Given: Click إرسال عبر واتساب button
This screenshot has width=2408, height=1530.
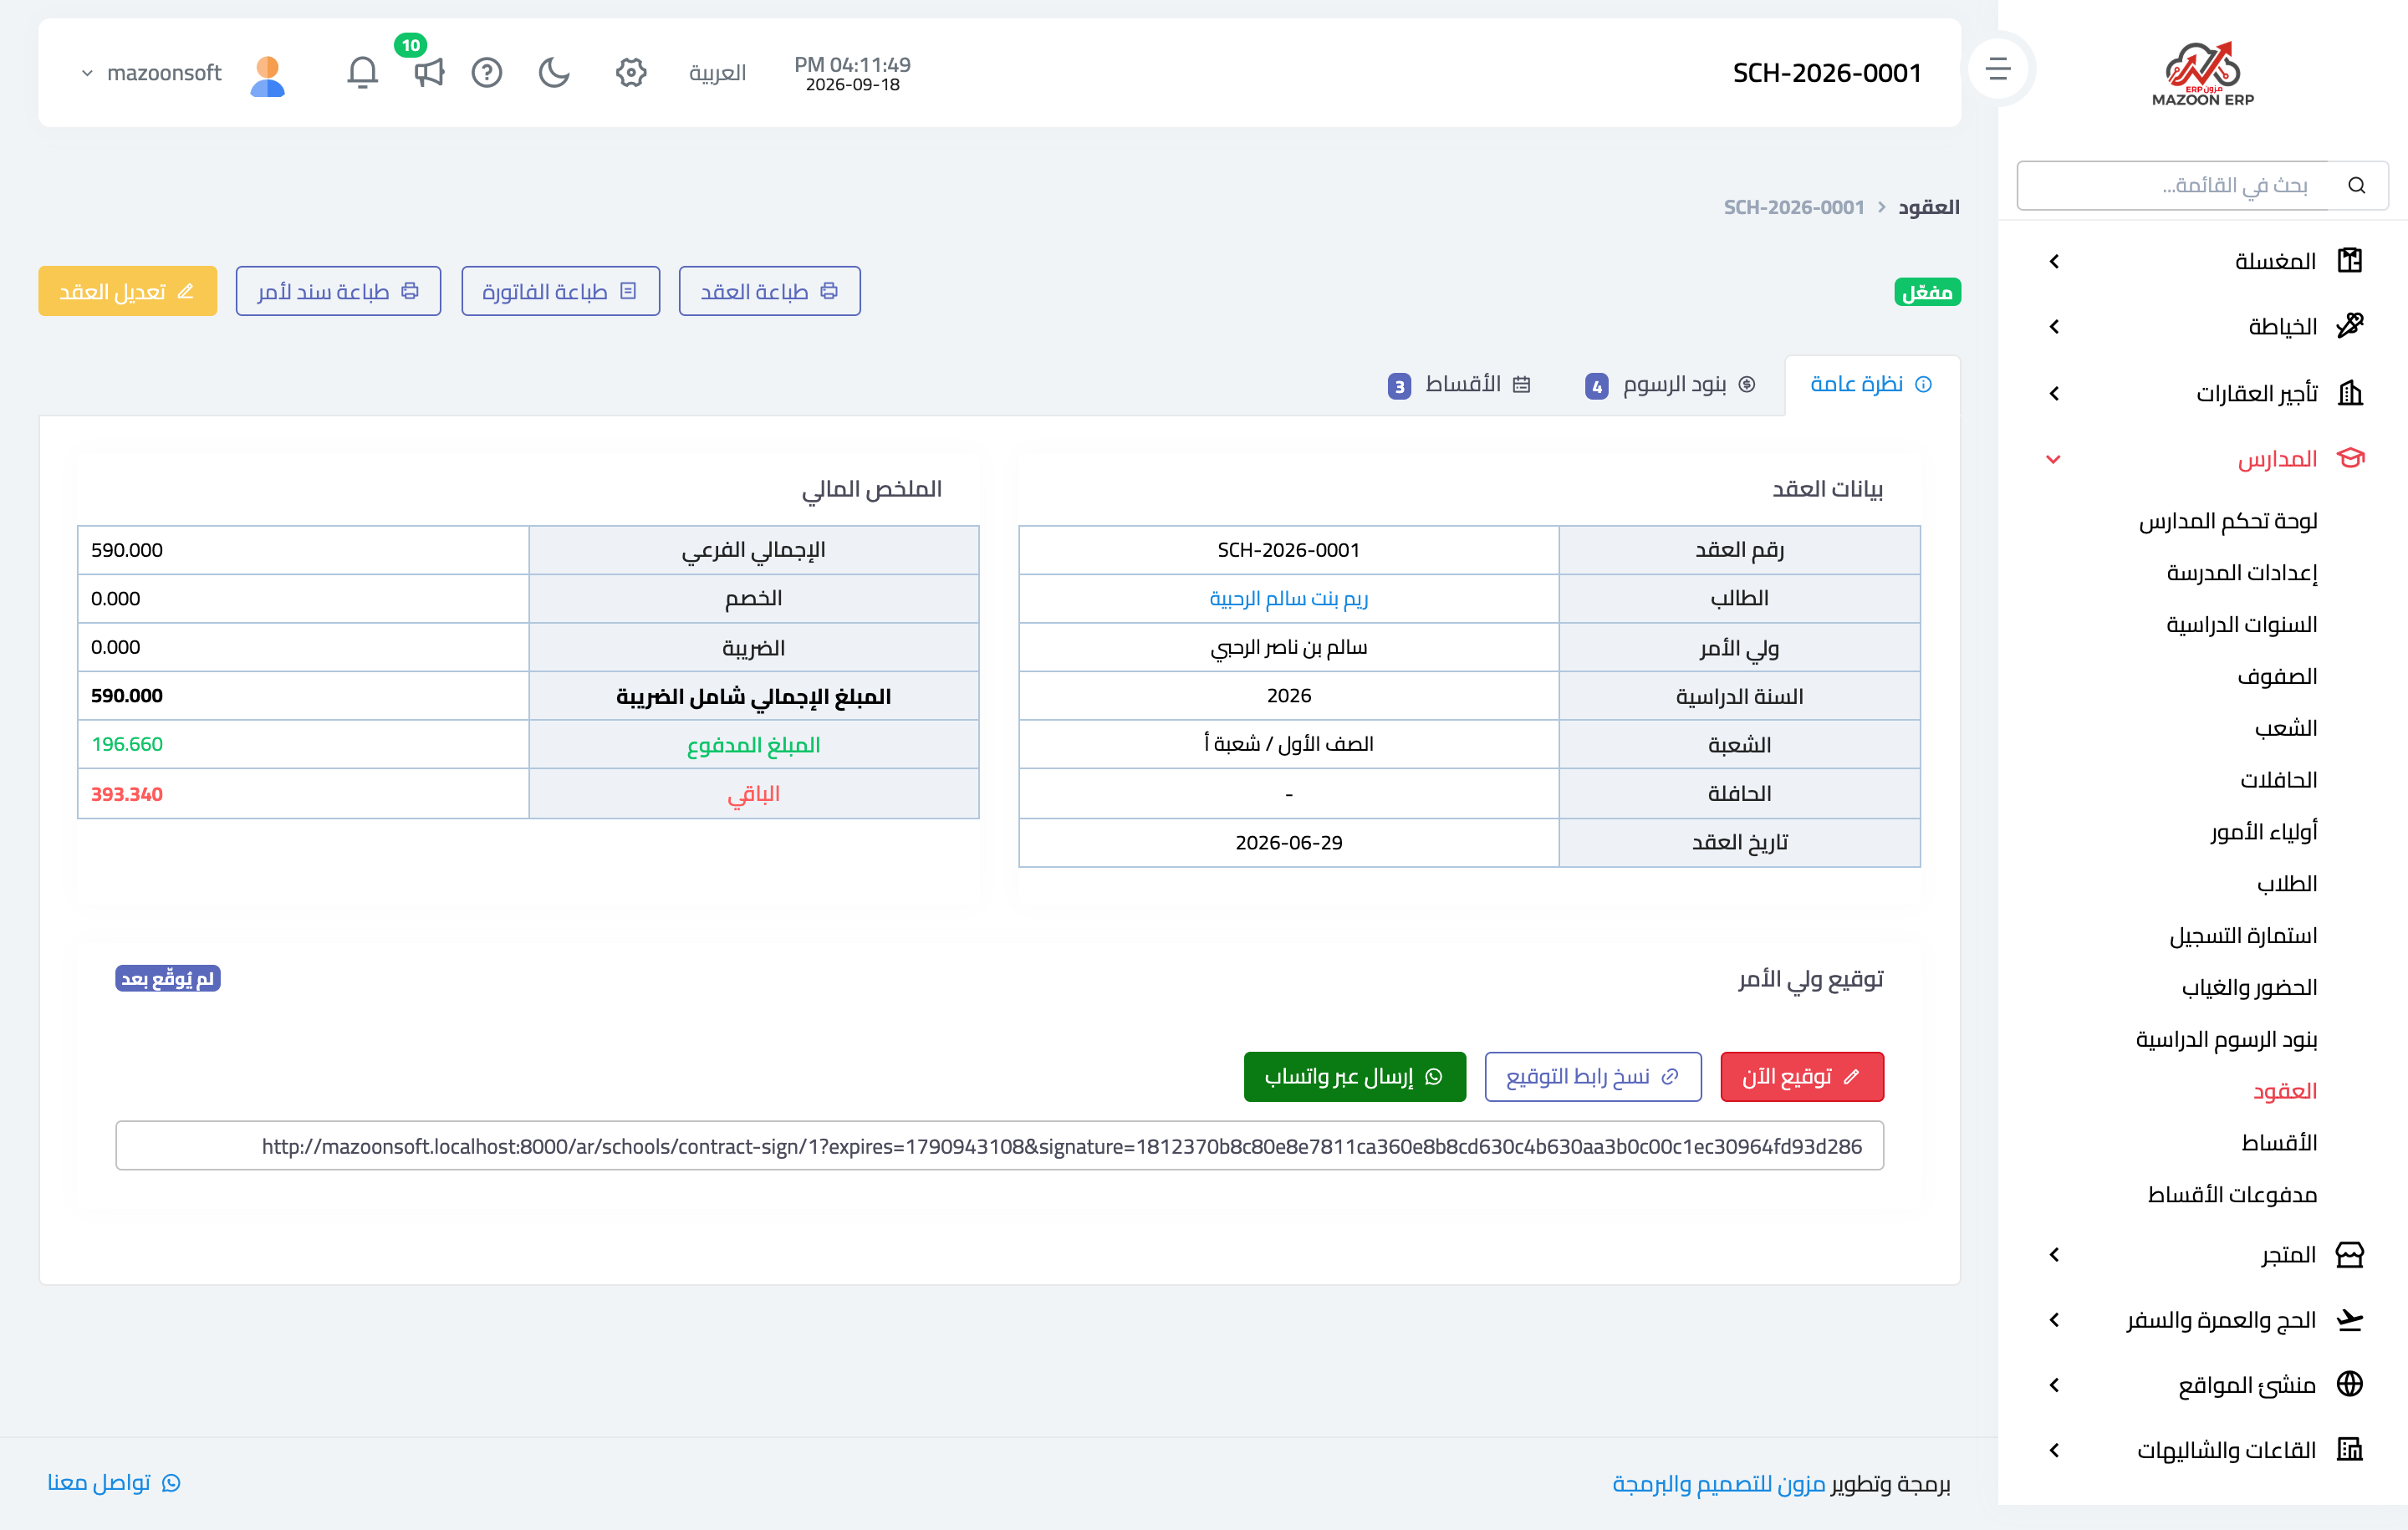Looking at the screenshot, I should [1354, 1076].
